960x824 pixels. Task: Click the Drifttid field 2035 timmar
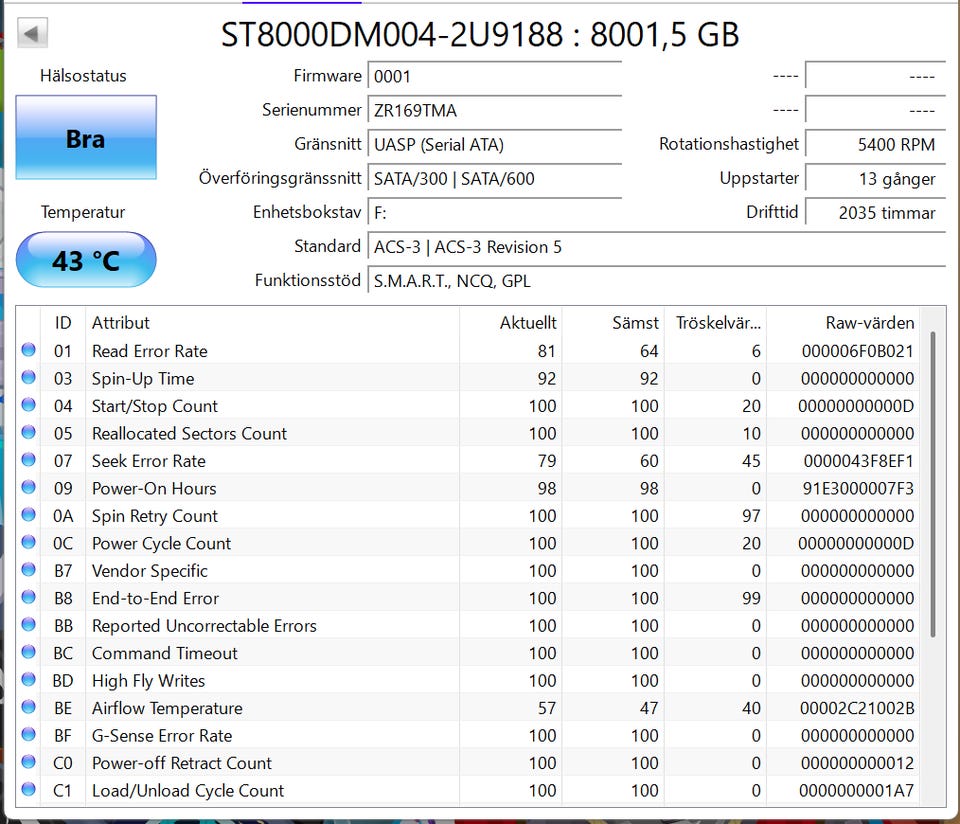click(874, 212)
